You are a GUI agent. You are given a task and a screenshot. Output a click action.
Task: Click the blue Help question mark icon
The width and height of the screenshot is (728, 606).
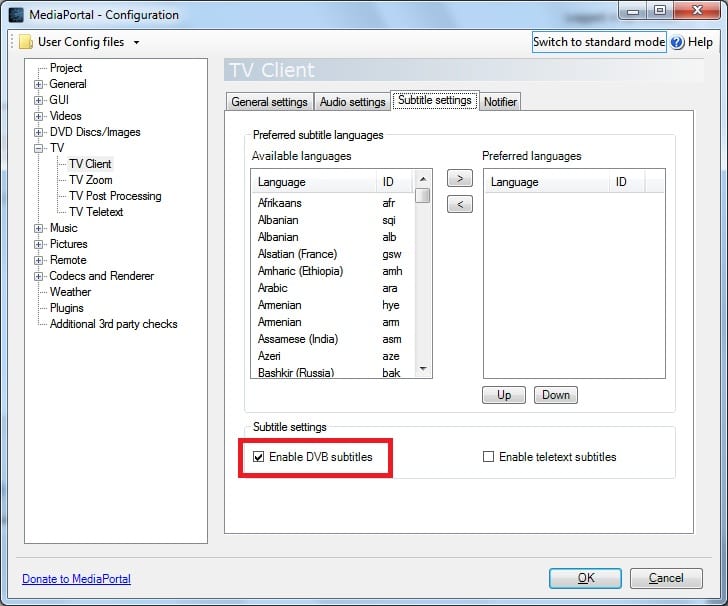[x=677, y=42]
